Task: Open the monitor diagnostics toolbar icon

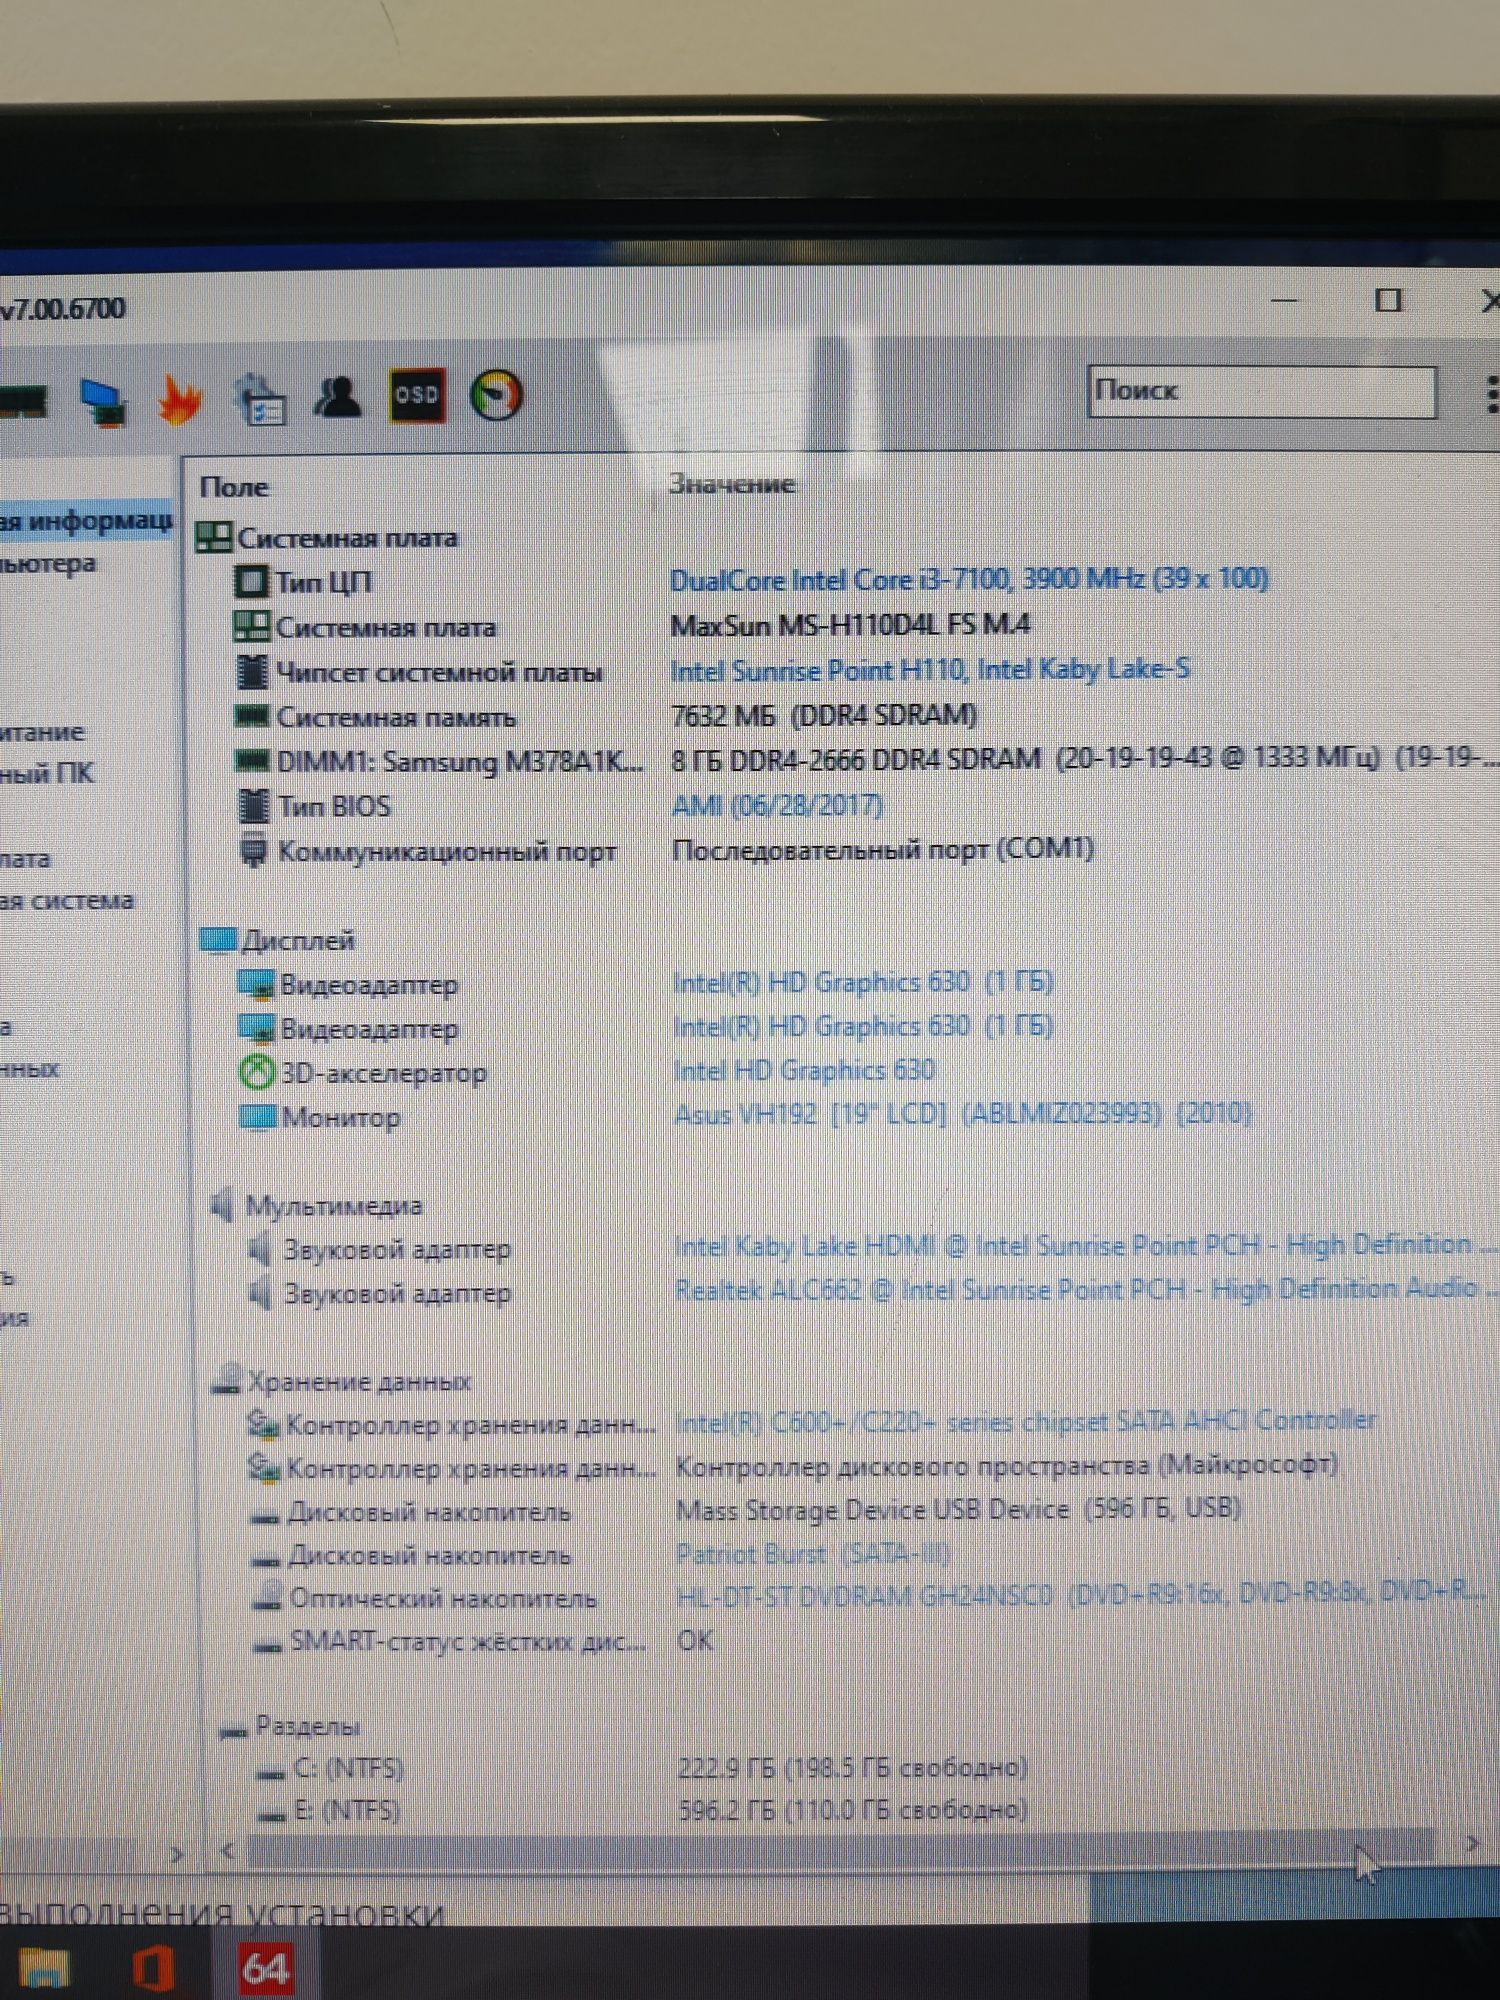Action: pos(103,402)
